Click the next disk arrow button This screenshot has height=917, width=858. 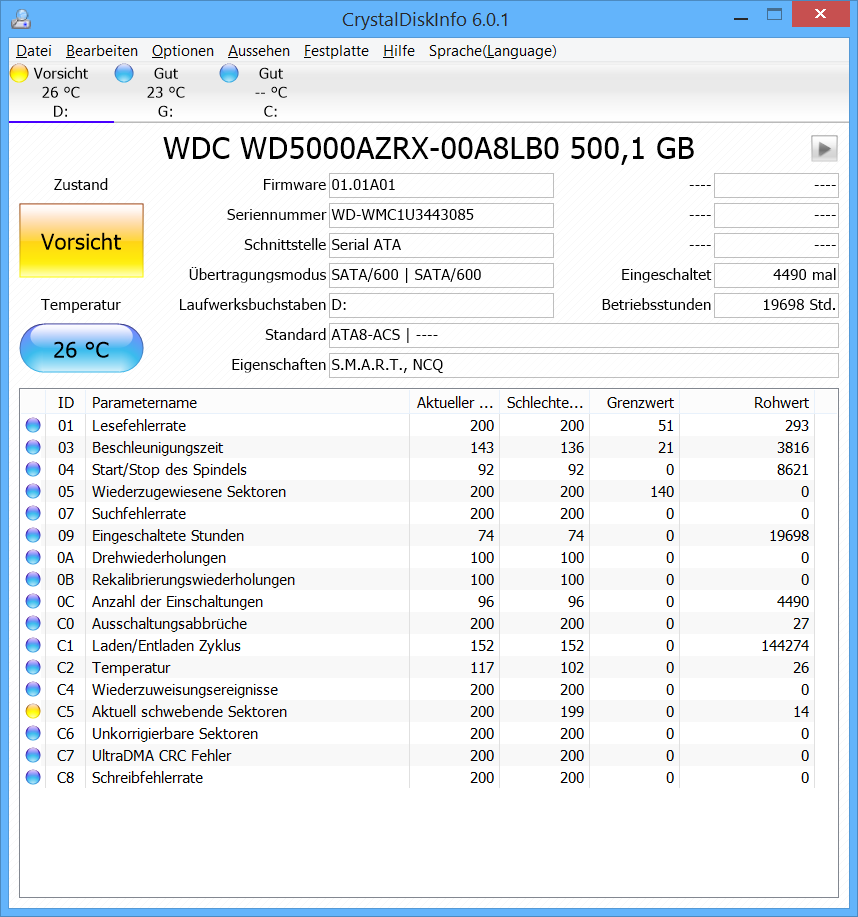(x=824, y=149)
